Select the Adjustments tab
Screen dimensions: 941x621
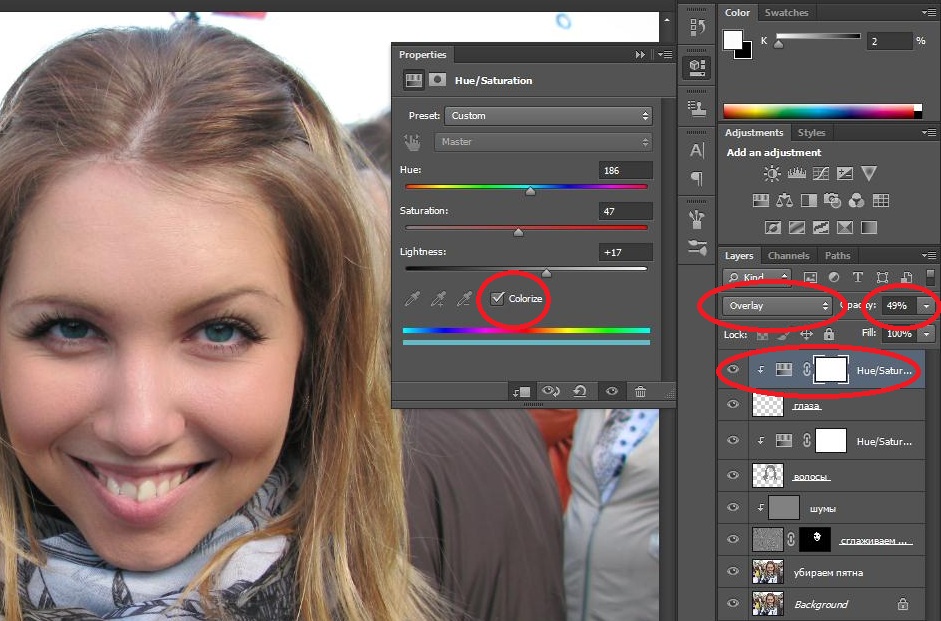tap(754, 133)
